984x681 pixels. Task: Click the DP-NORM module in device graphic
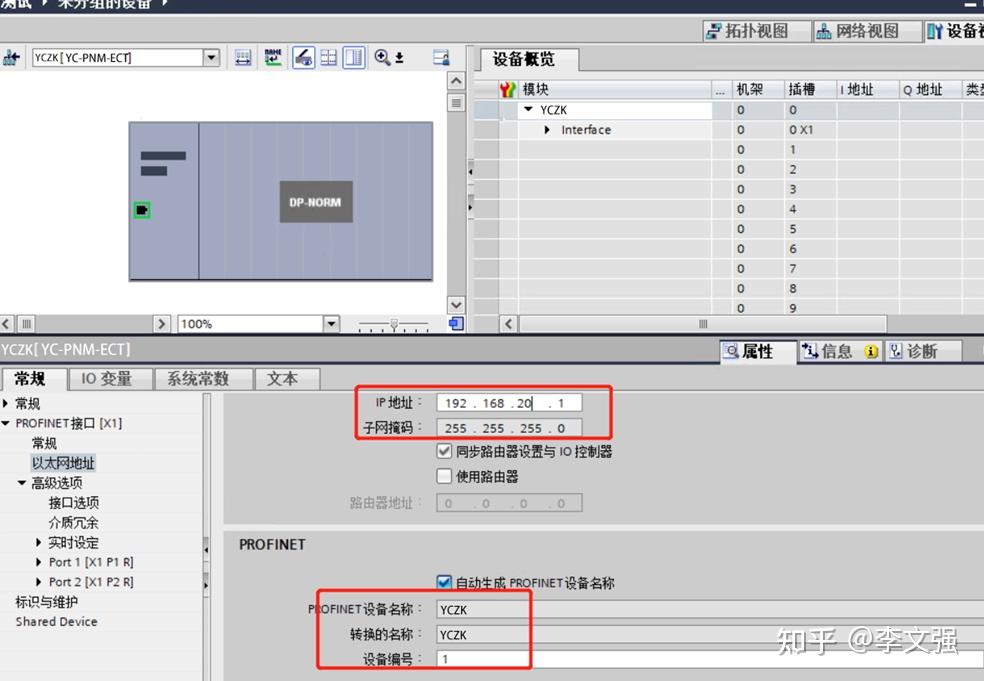click(x=316, y=202)
